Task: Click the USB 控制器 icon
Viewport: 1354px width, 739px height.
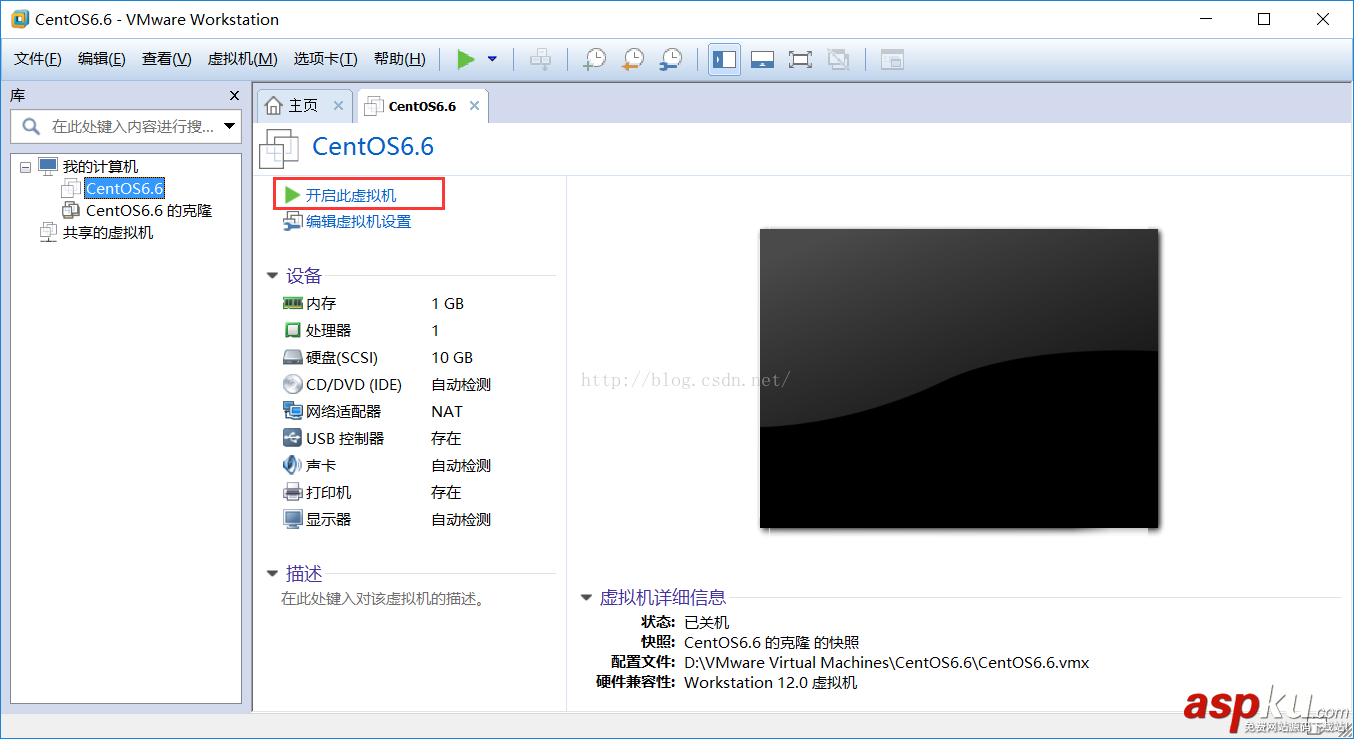Action: click(292, 438)
